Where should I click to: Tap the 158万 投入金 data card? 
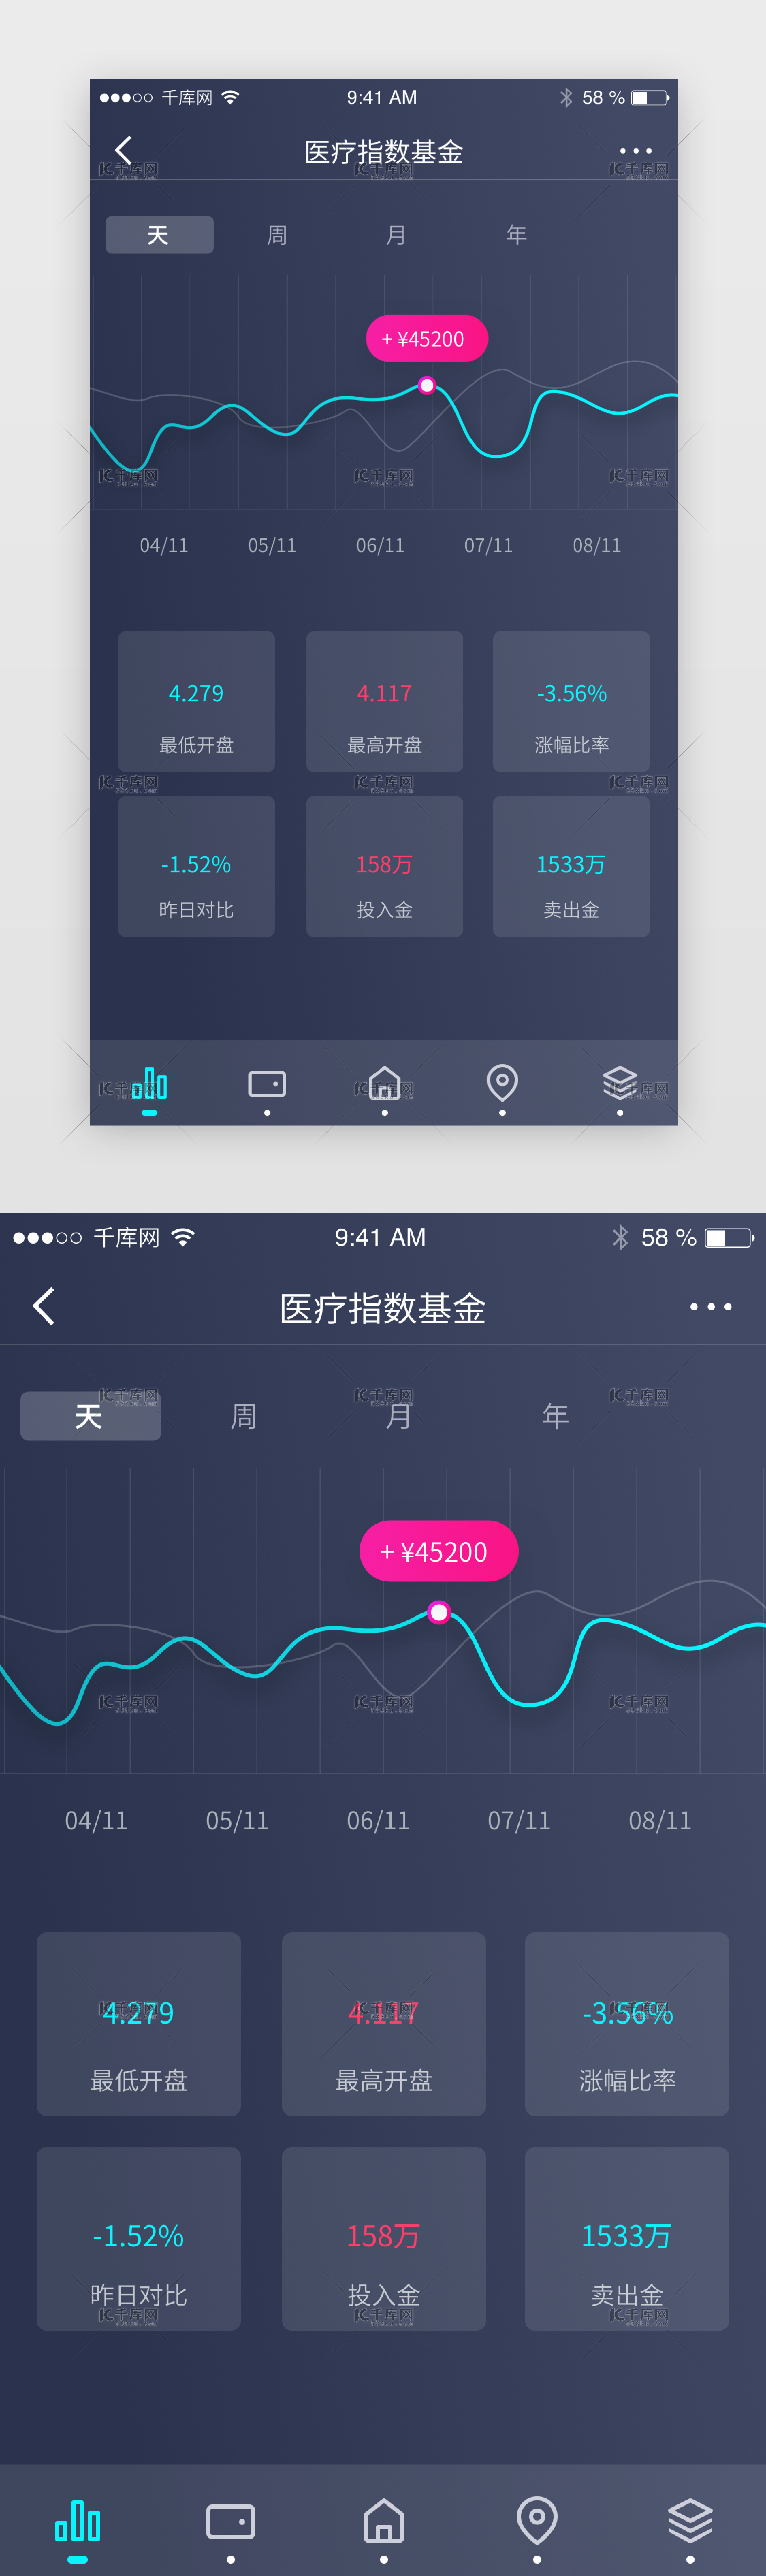(x=383, y=2243)
